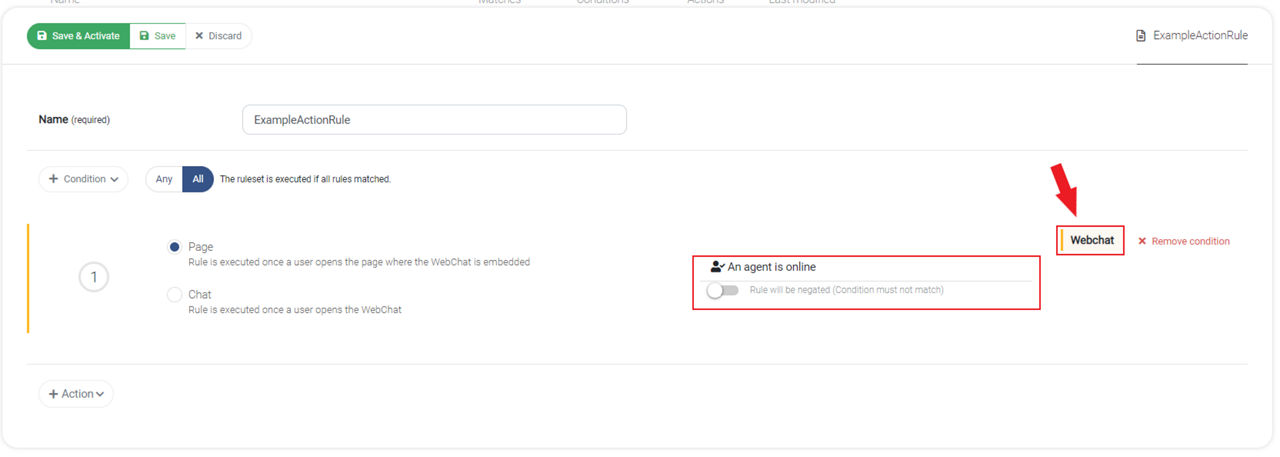Open the Condition dropdown
Image resolution: width=1280 pixels, height=457 pixels.
(84, 179)
